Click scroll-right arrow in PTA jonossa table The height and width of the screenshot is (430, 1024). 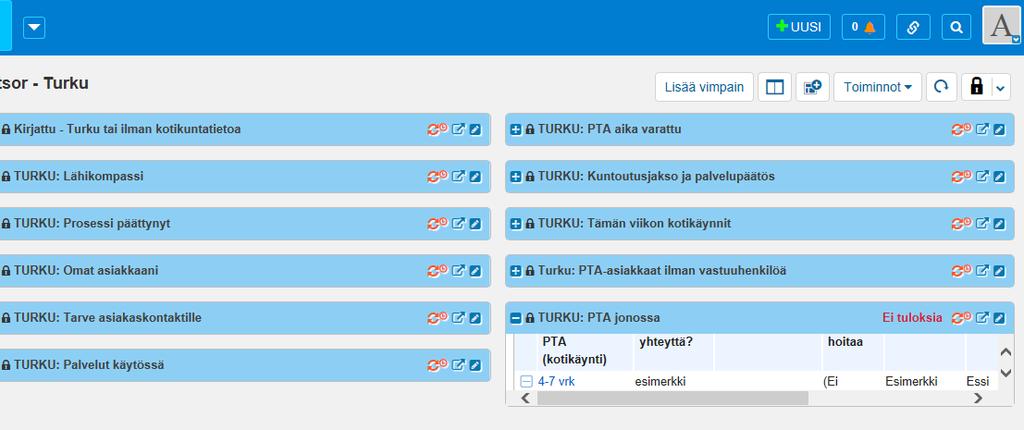(x=978, y=398)
